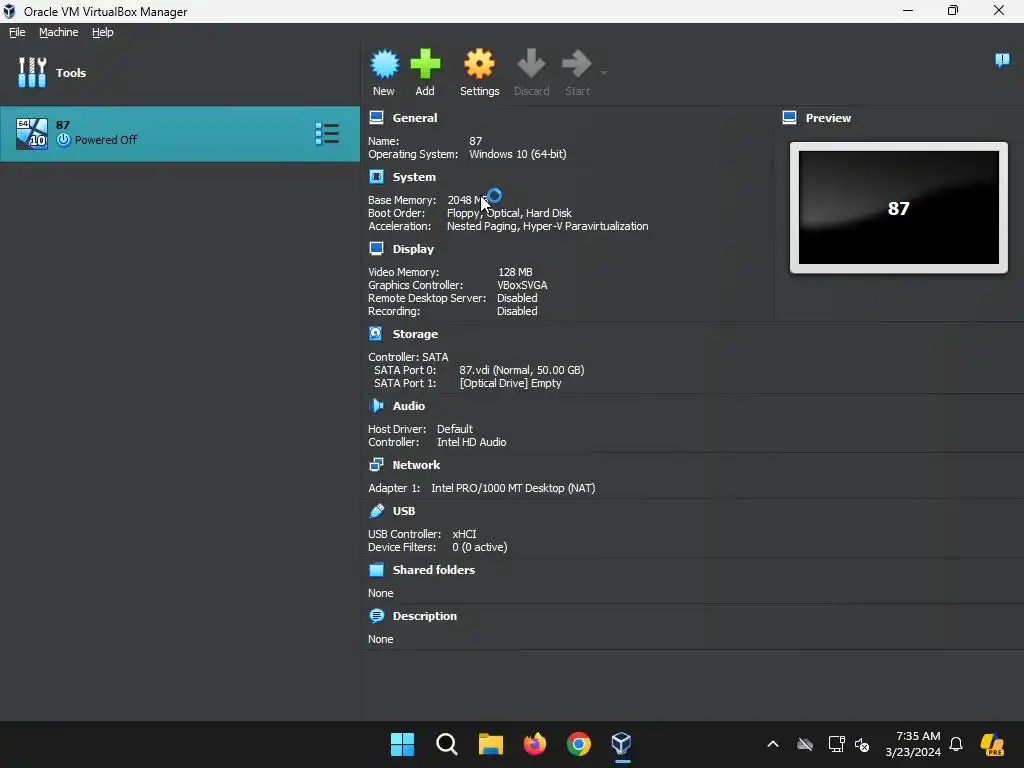The width and height of the screenshot is (1024, 768).
Task: Launch Google Chrome from the taskbar
Action: [x=579, y=744]
